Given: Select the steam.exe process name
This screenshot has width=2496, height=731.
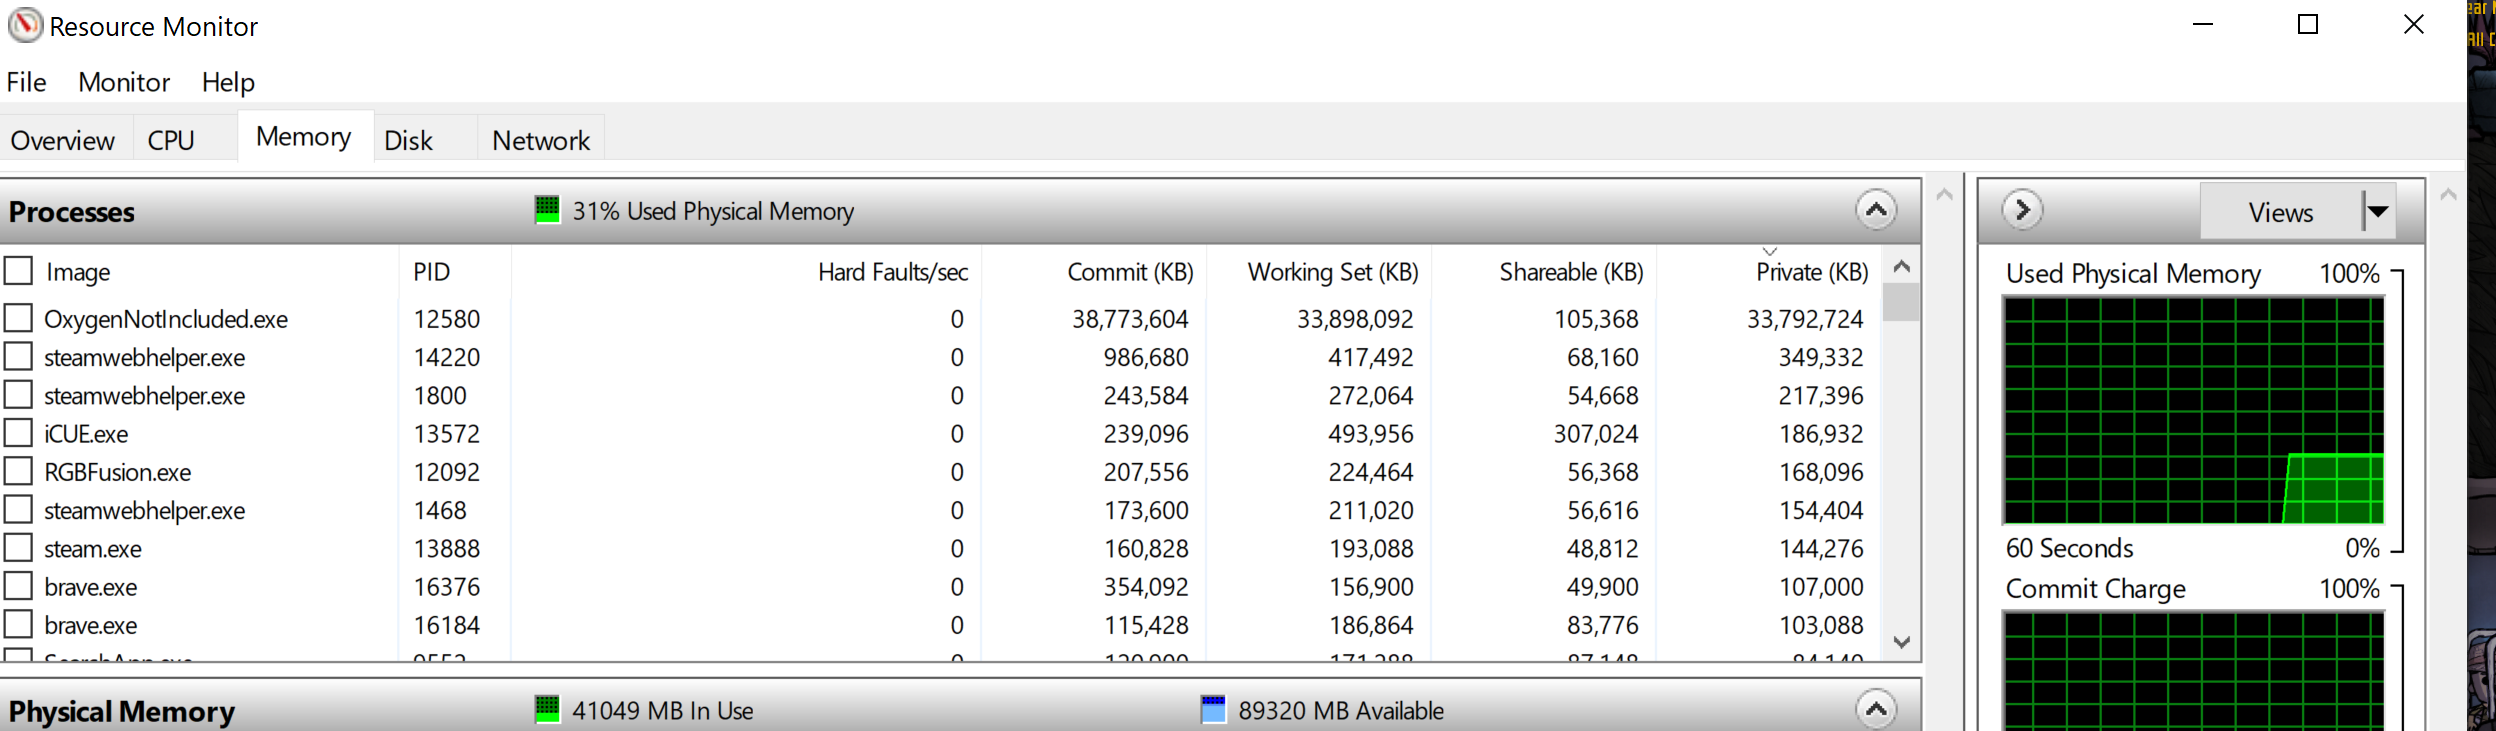Looking at the screenshot, I should click(x=93, y=549).
